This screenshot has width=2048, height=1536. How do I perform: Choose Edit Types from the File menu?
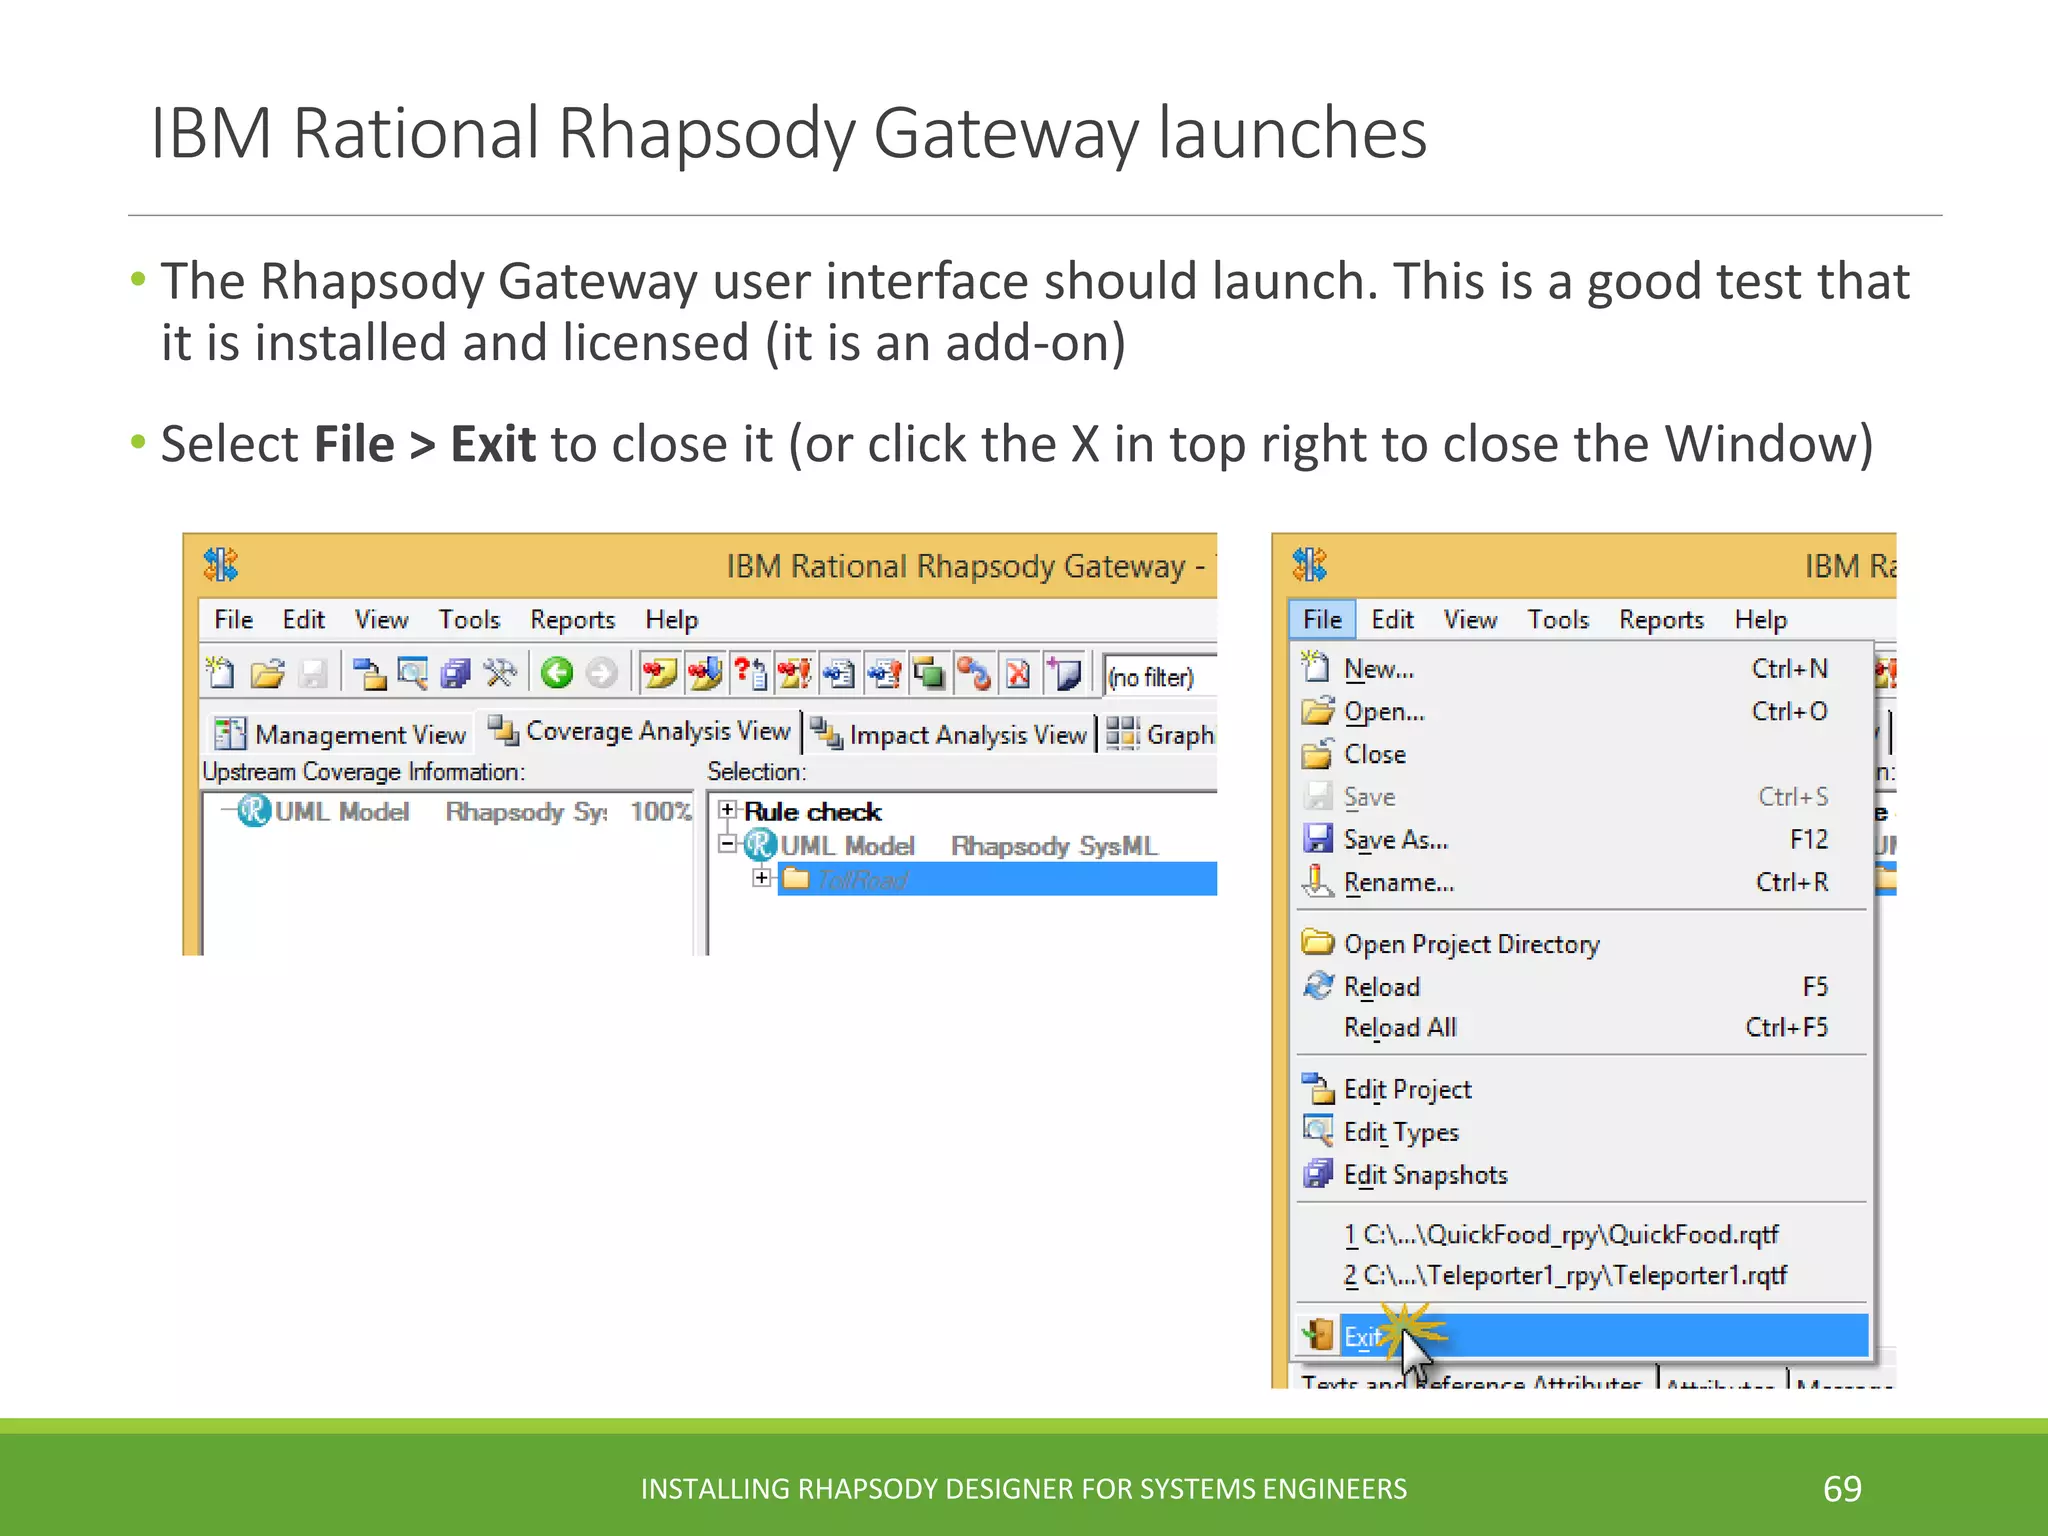coord(1582,1132)
